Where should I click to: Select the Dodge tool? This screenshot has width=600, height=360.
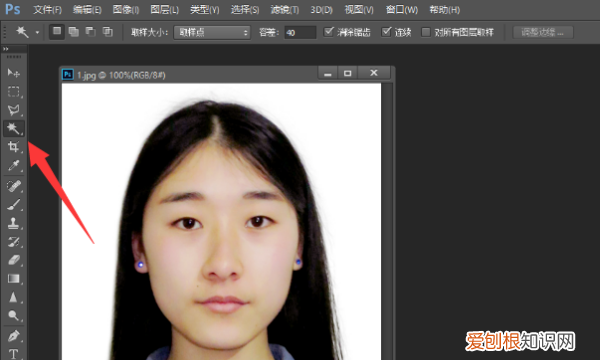click(x=14, y=316)
